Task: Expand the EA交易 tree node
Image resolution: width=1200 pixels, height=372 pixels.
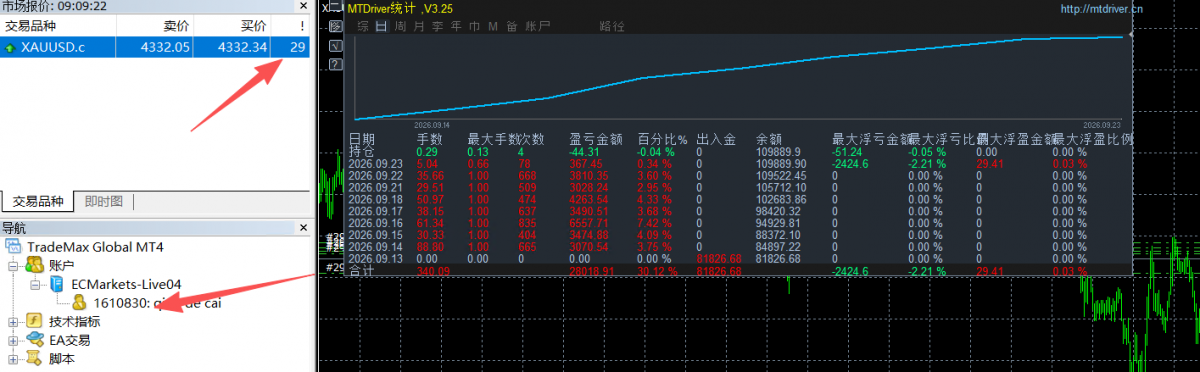Action: pyautogui.click(x=12, y=341)
